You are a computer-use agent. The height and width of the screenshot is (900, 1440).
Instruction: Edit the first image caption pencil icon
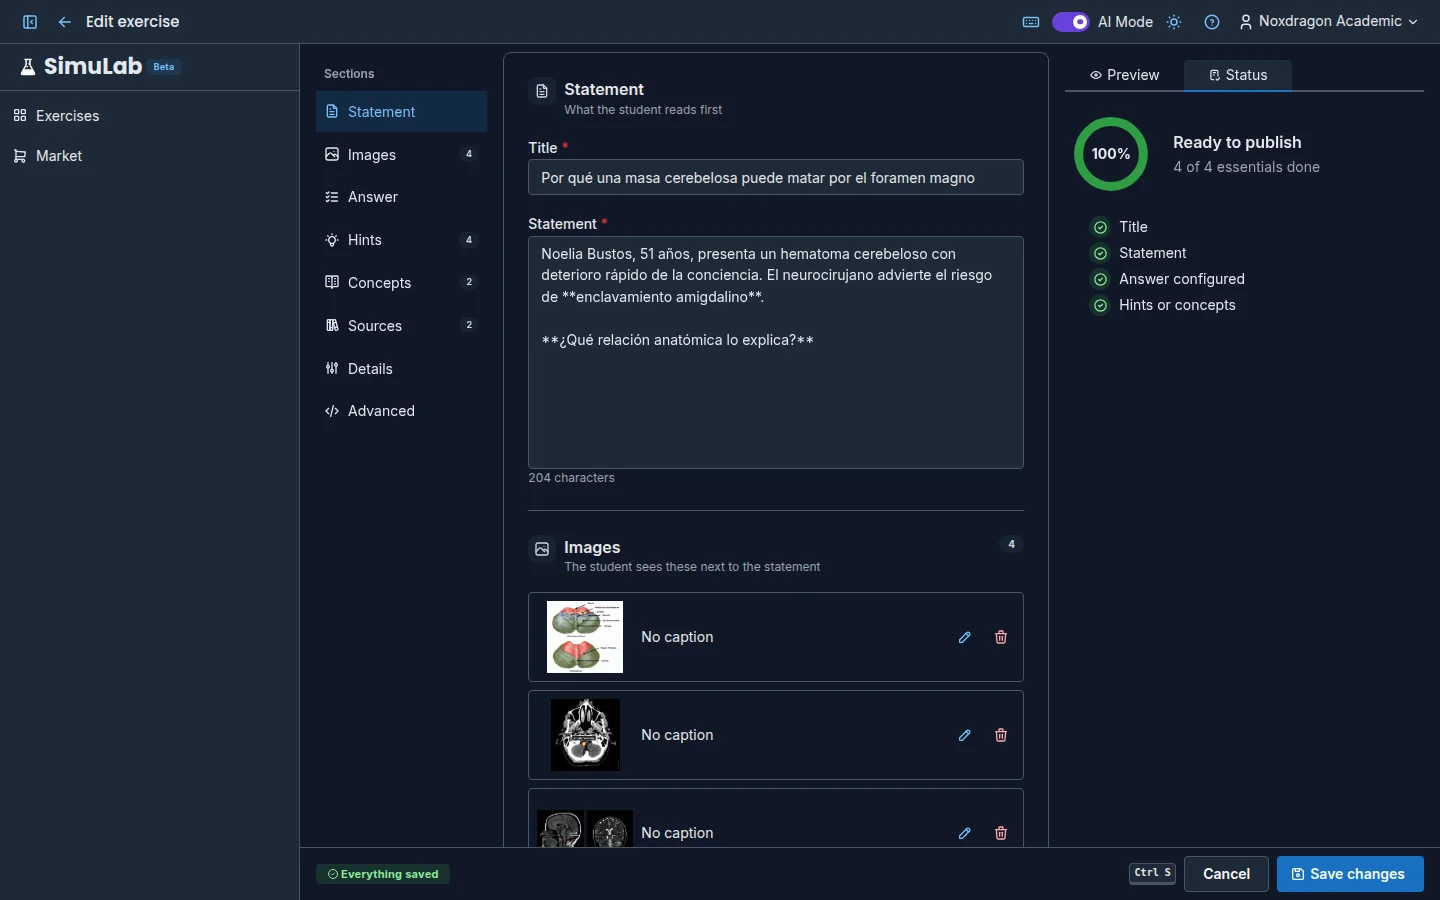tap(965, 637)
